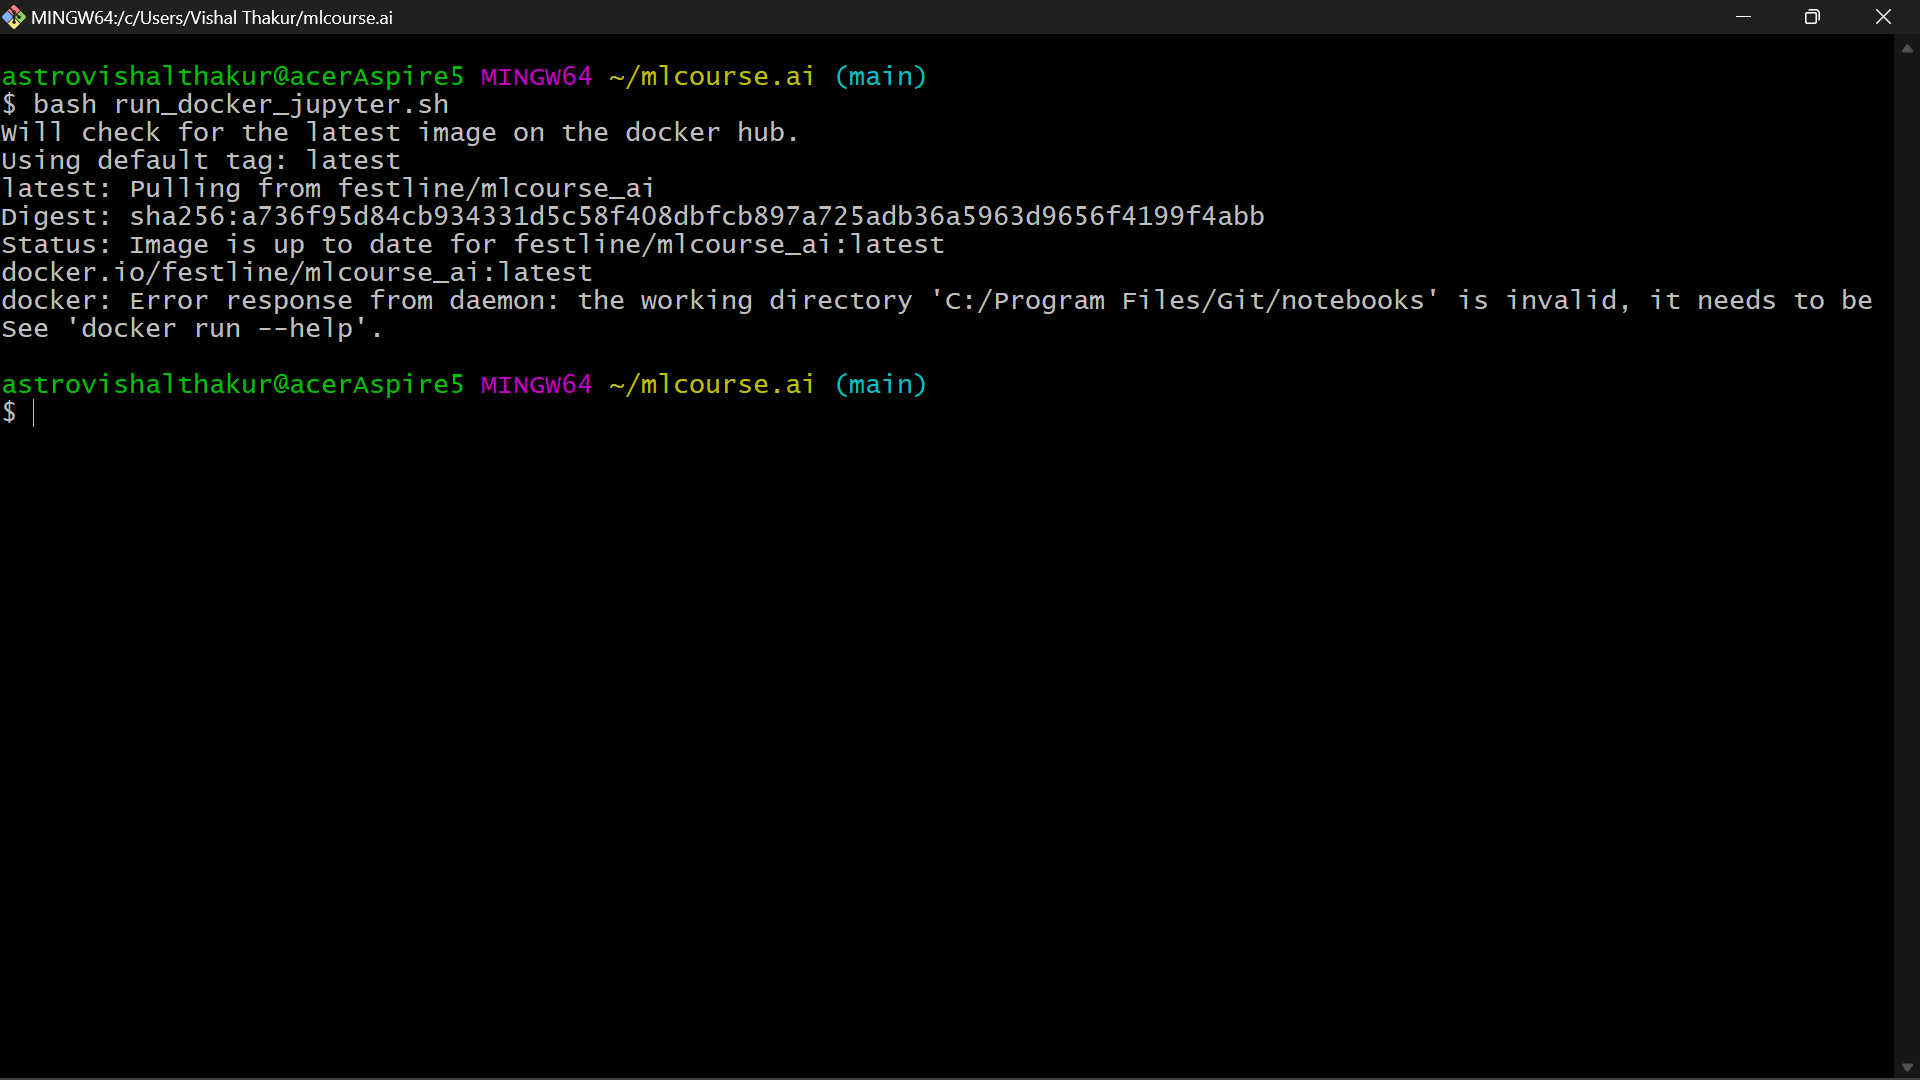Viewport: 1920px width, 1080px height.
Task: Select the MINGW64 path text in title bar
Action: (213, 17)
